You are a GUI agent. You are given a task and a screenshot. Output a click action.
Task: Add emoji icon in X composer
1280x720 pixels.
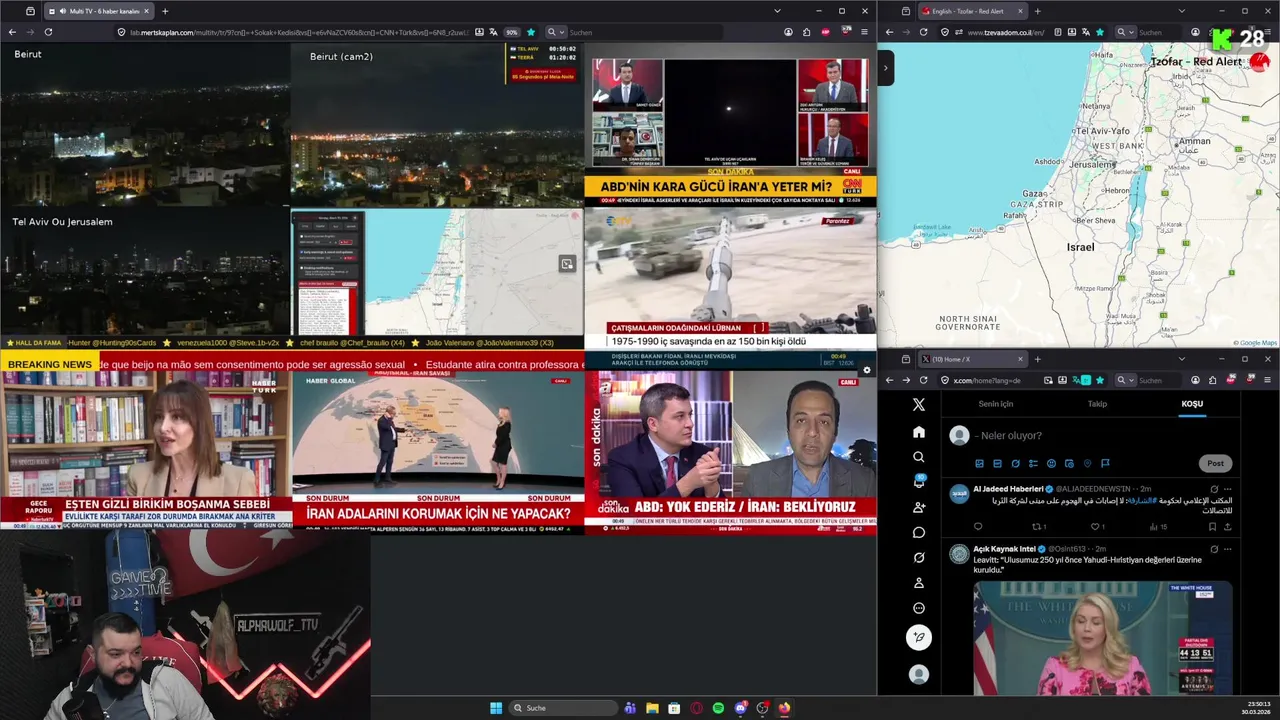1051,463
